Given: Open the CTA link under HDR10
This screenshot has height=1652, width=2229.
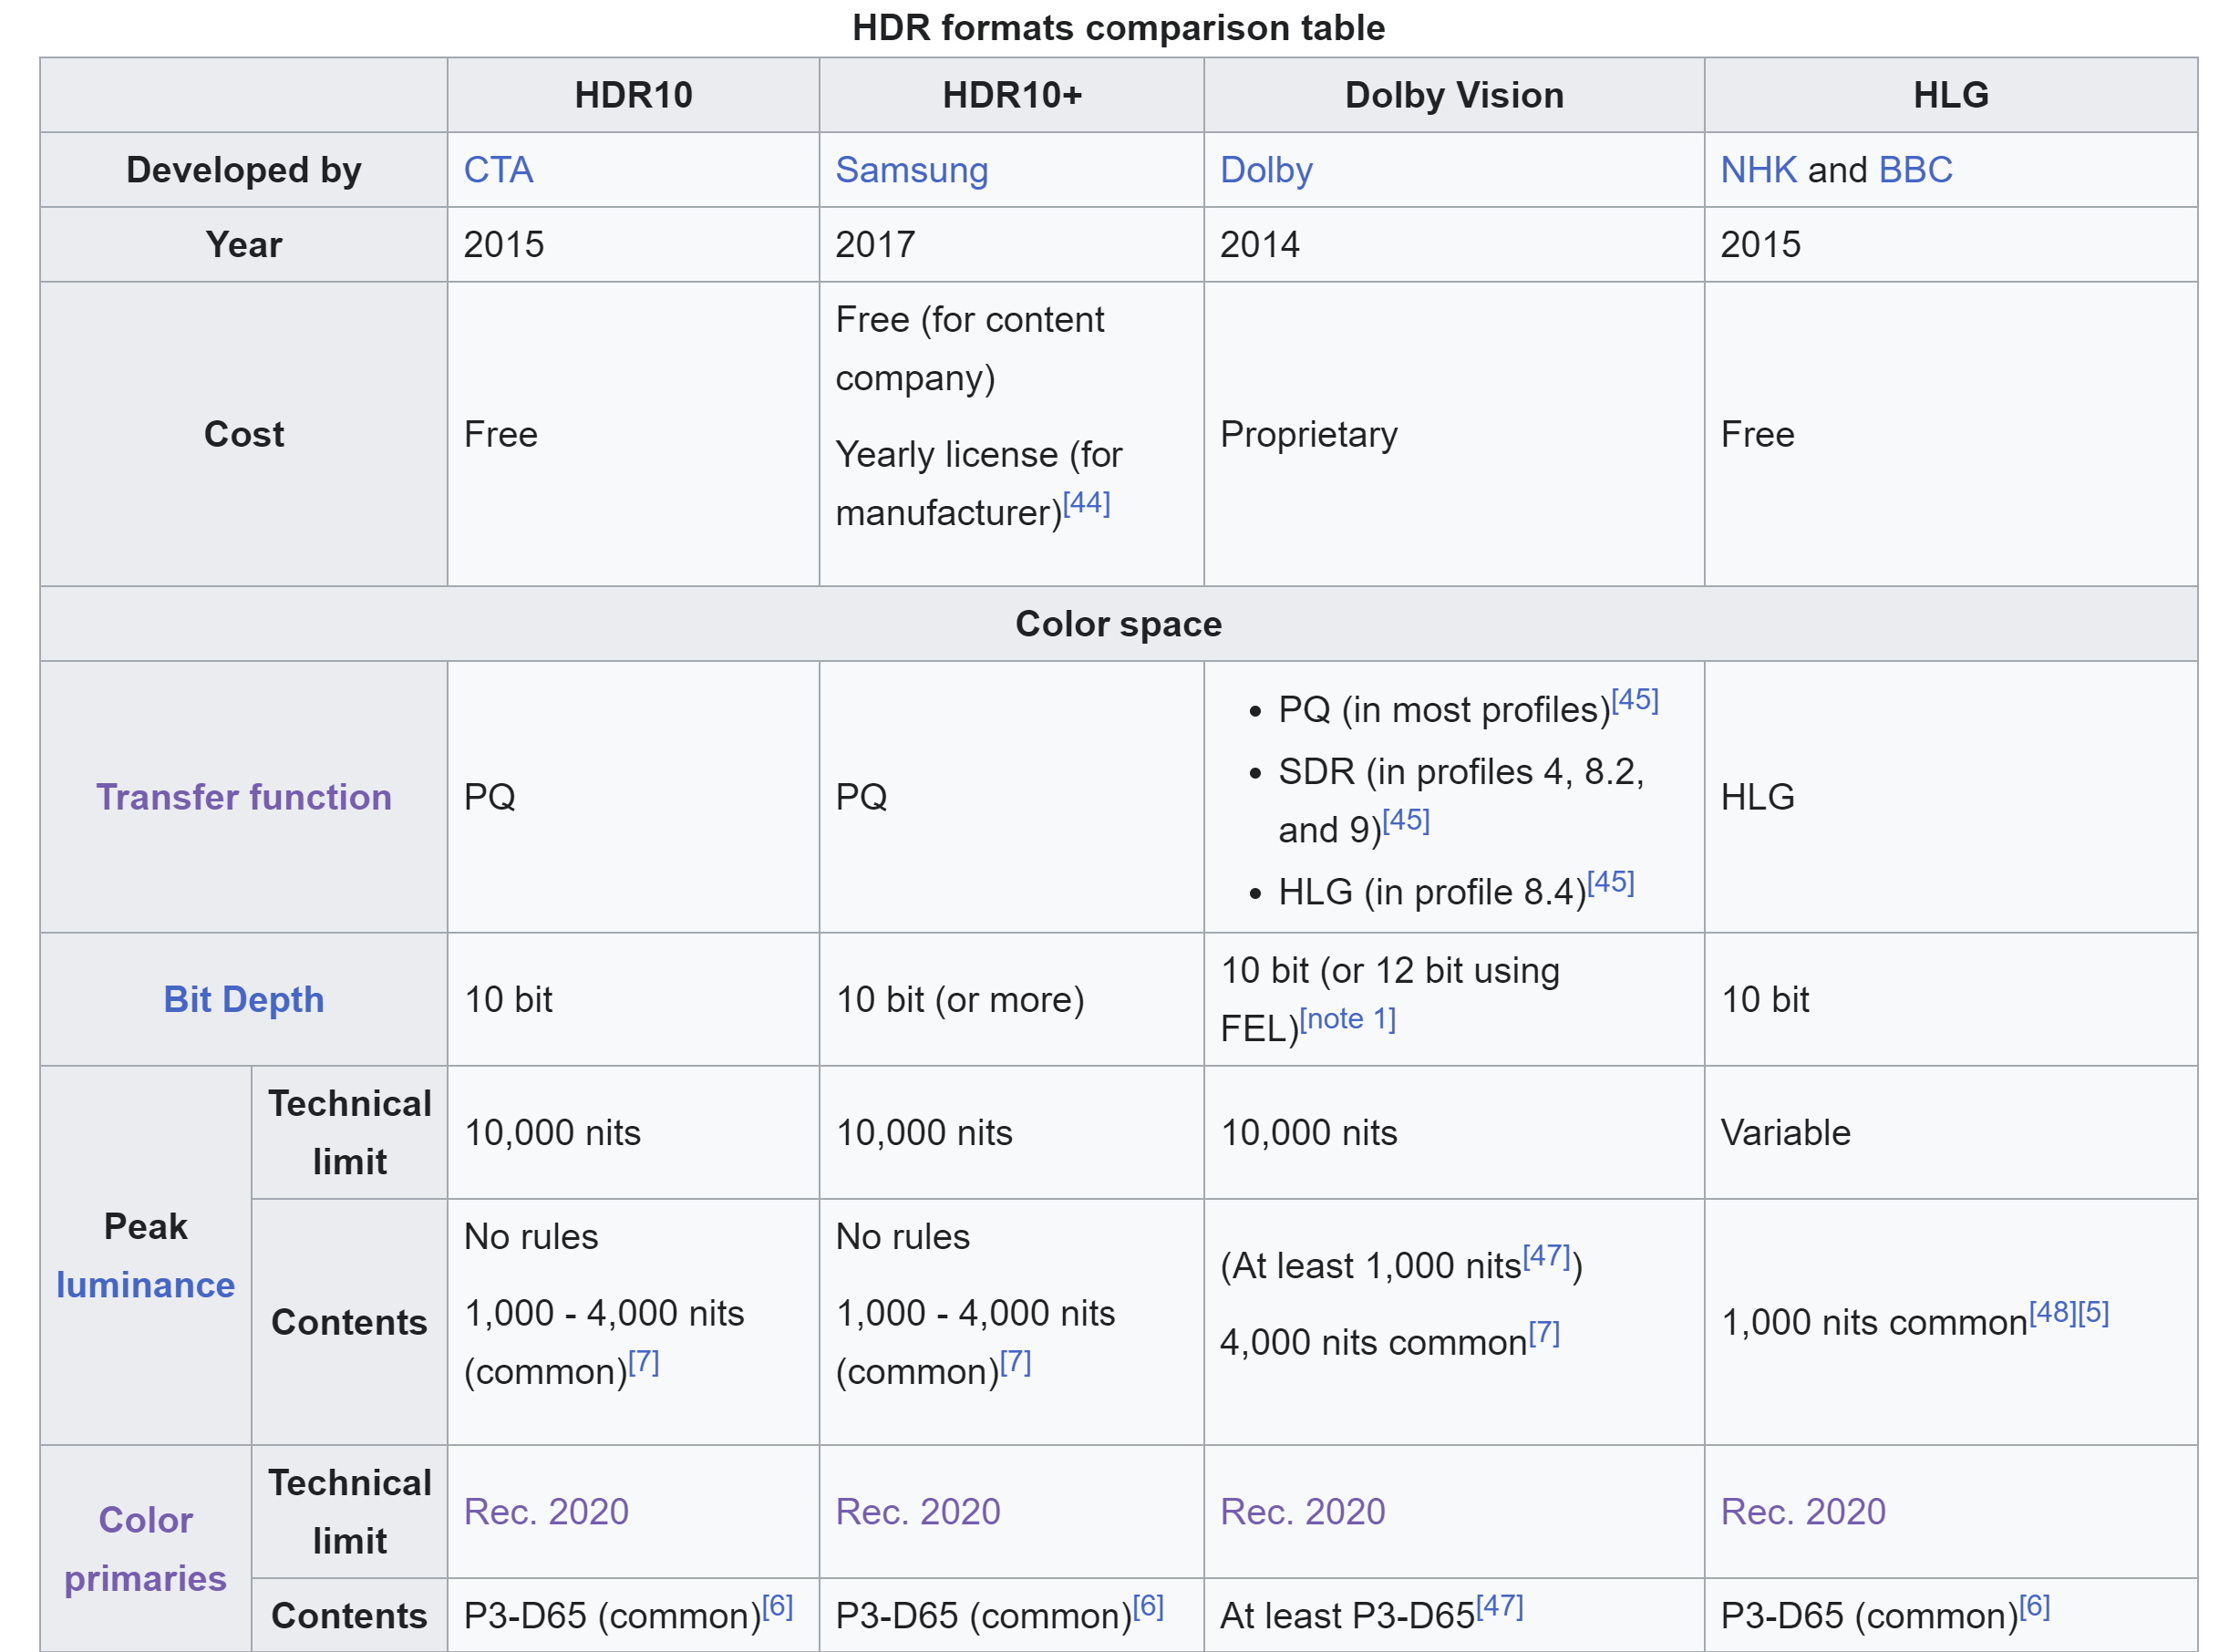Looking at the screenshot, I should (x=497, y=170).
